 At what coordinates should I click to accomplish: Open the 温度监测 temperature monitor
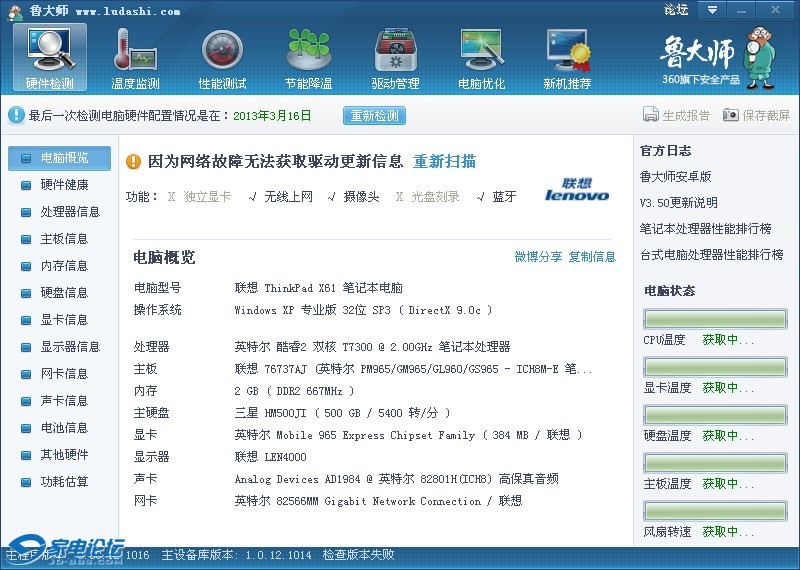135,56
